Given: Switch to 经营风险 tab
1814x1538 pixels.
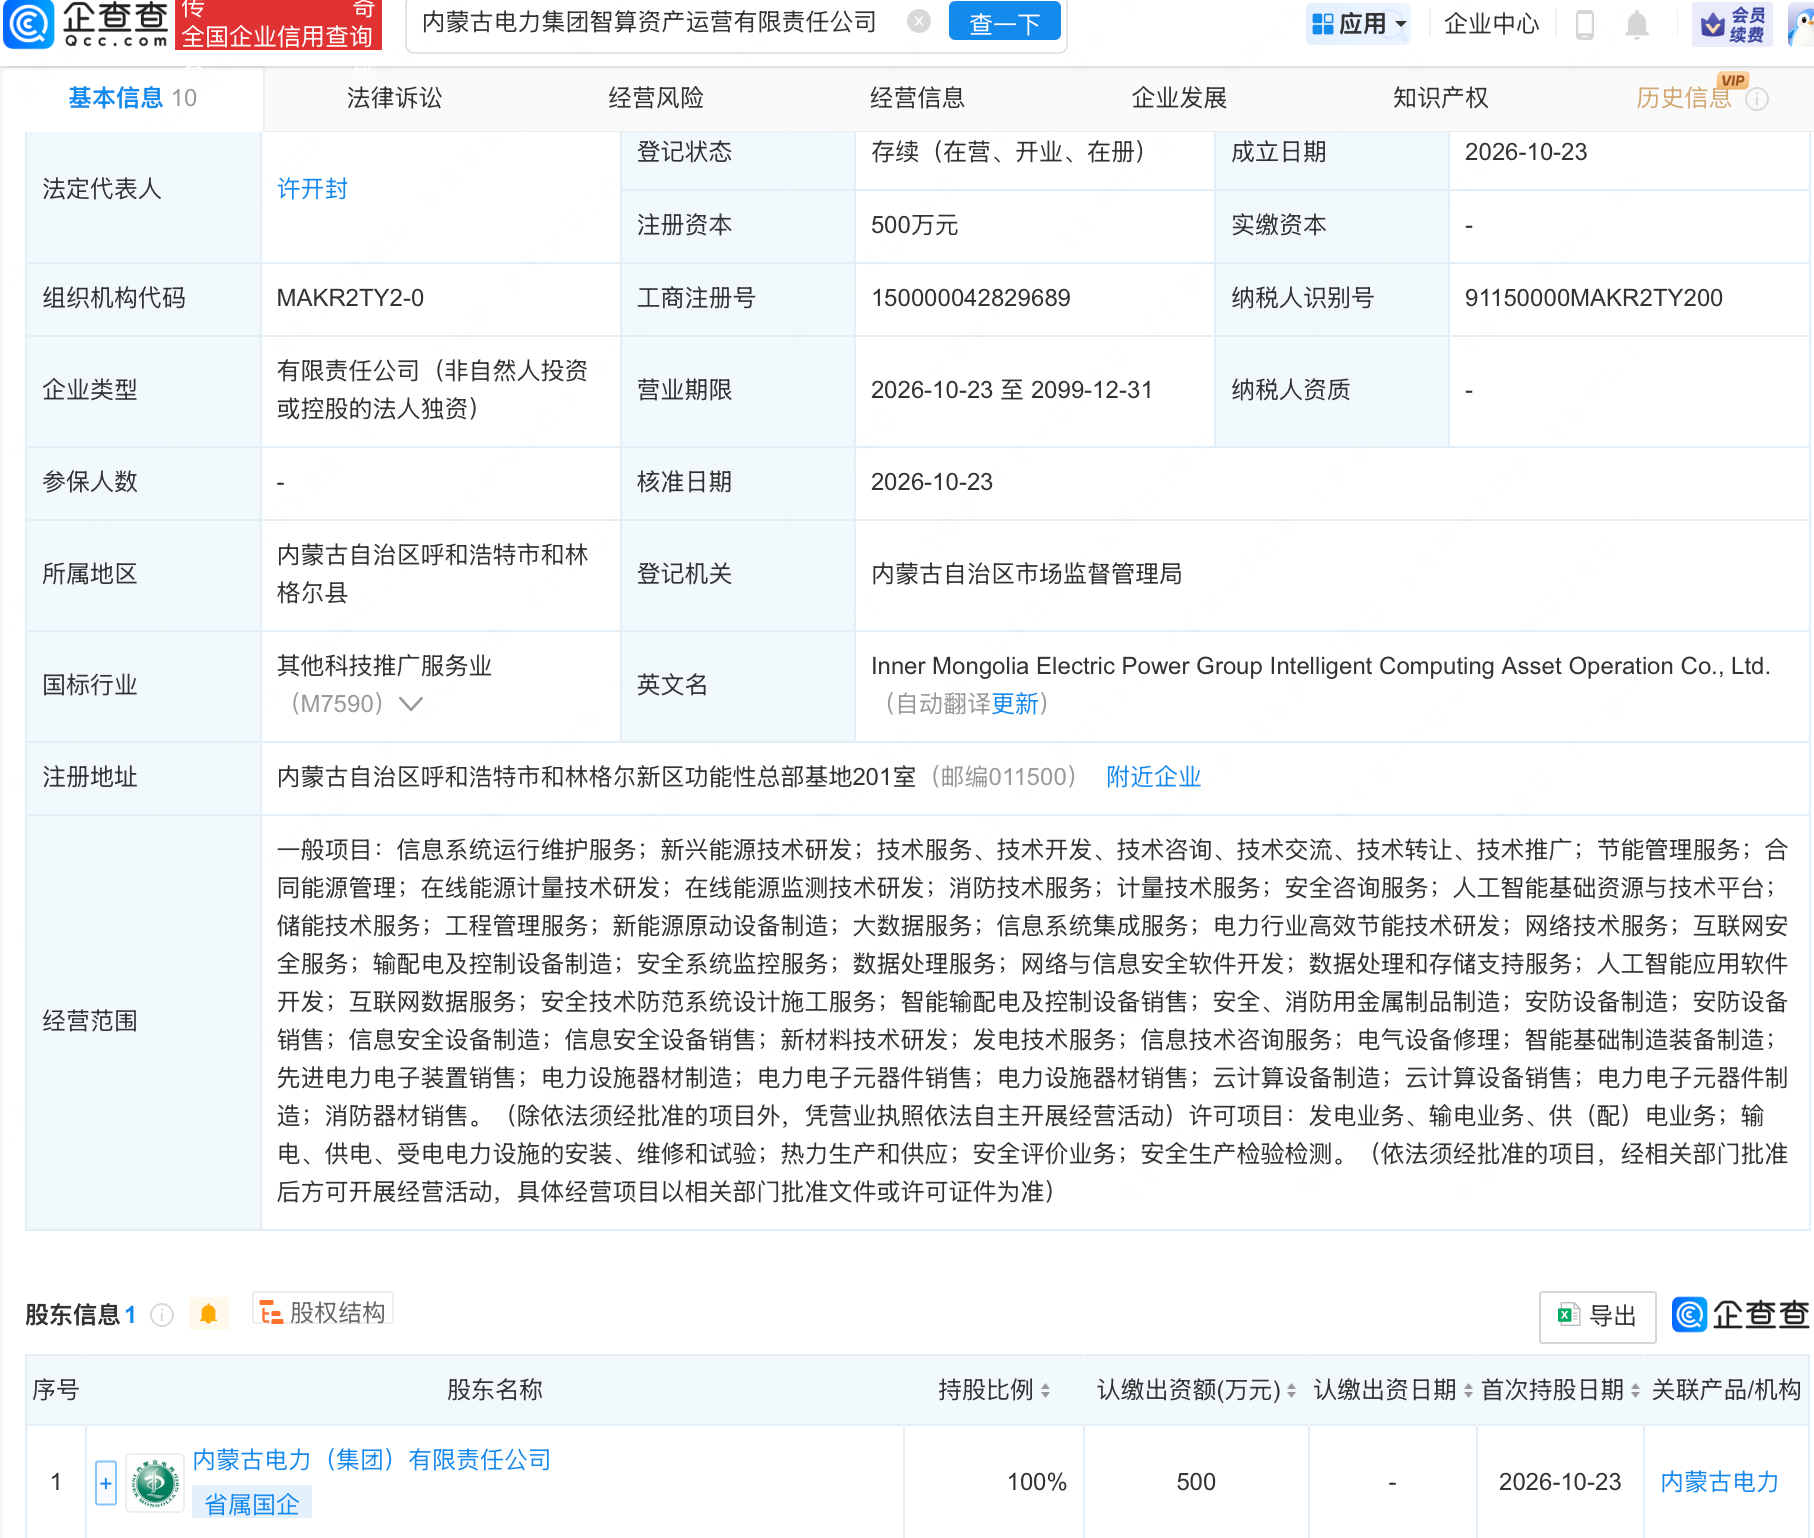Looking at the screenshot, I should point(656,98).
